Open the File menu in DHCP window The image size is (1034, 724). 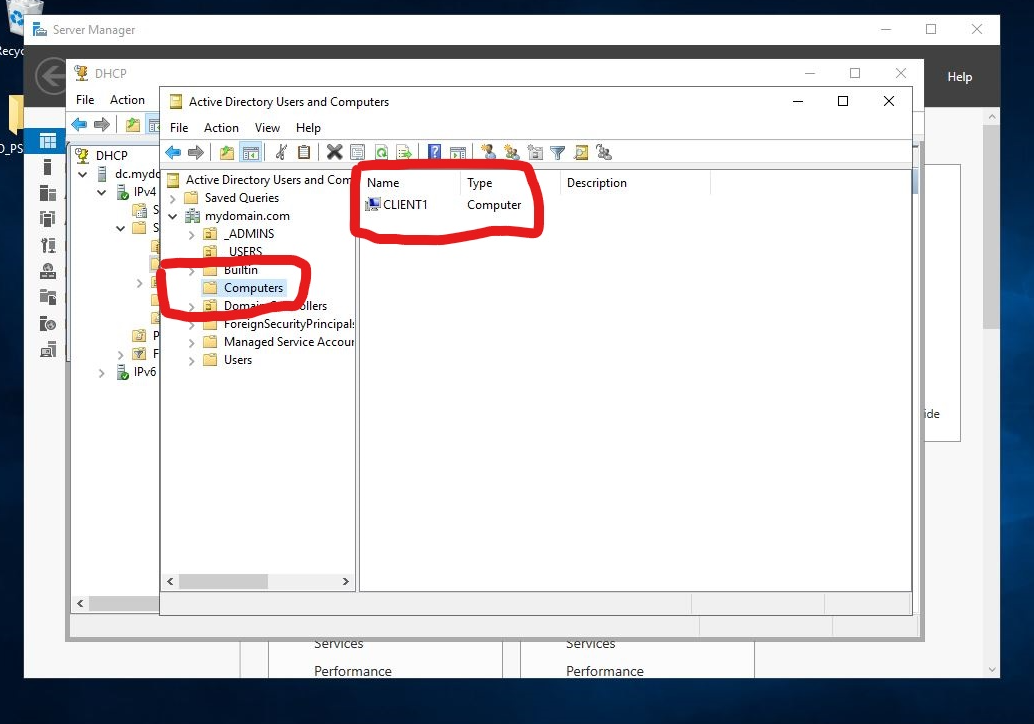point(84,100)
